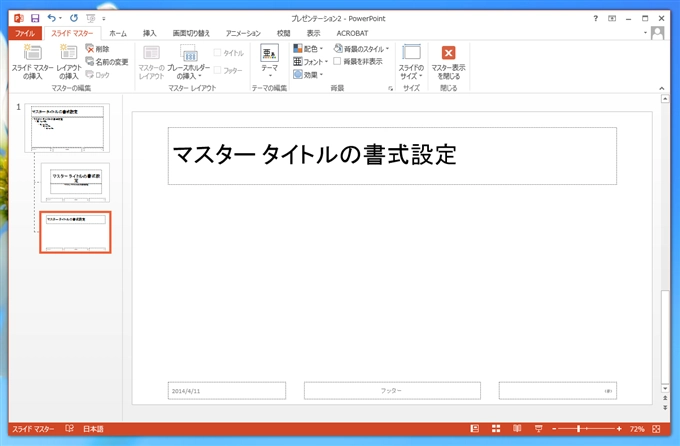Delete the selected layout
This screenshot has width=680, height=446.
97,49
